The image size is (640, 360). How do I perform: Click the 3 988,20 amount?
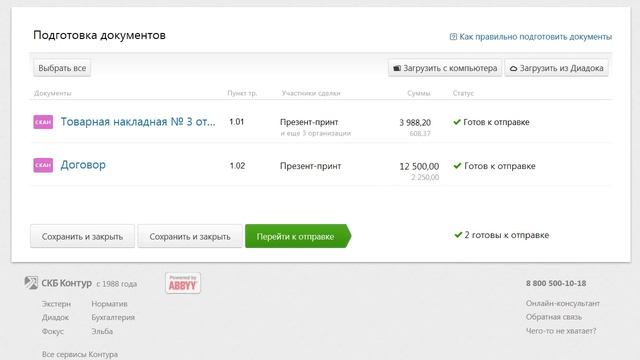pyautogui.click(x=415, y=122)
